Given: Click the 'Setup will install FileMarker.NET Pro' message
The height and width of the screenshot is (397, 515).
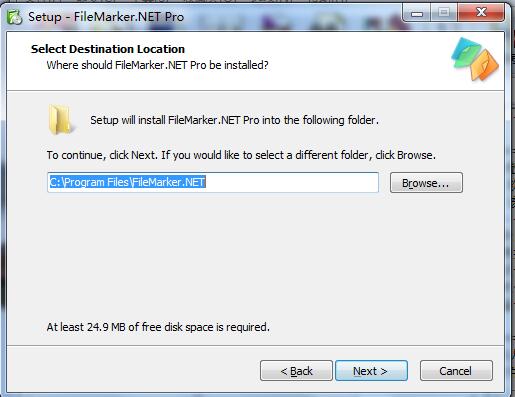Looking at the screenshot, I should [234, 120].
